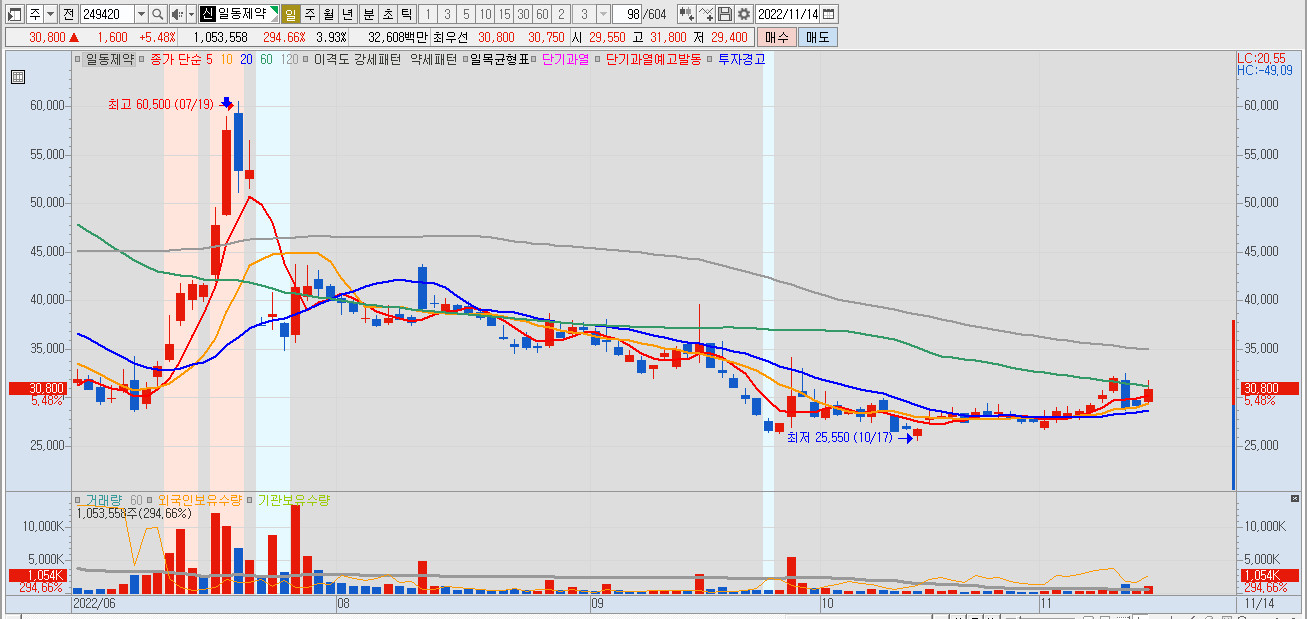Click the current price 30,800 tag on right axis
The width and height of the screenshot is (1307, 619).
click(x=1269, y=388)
